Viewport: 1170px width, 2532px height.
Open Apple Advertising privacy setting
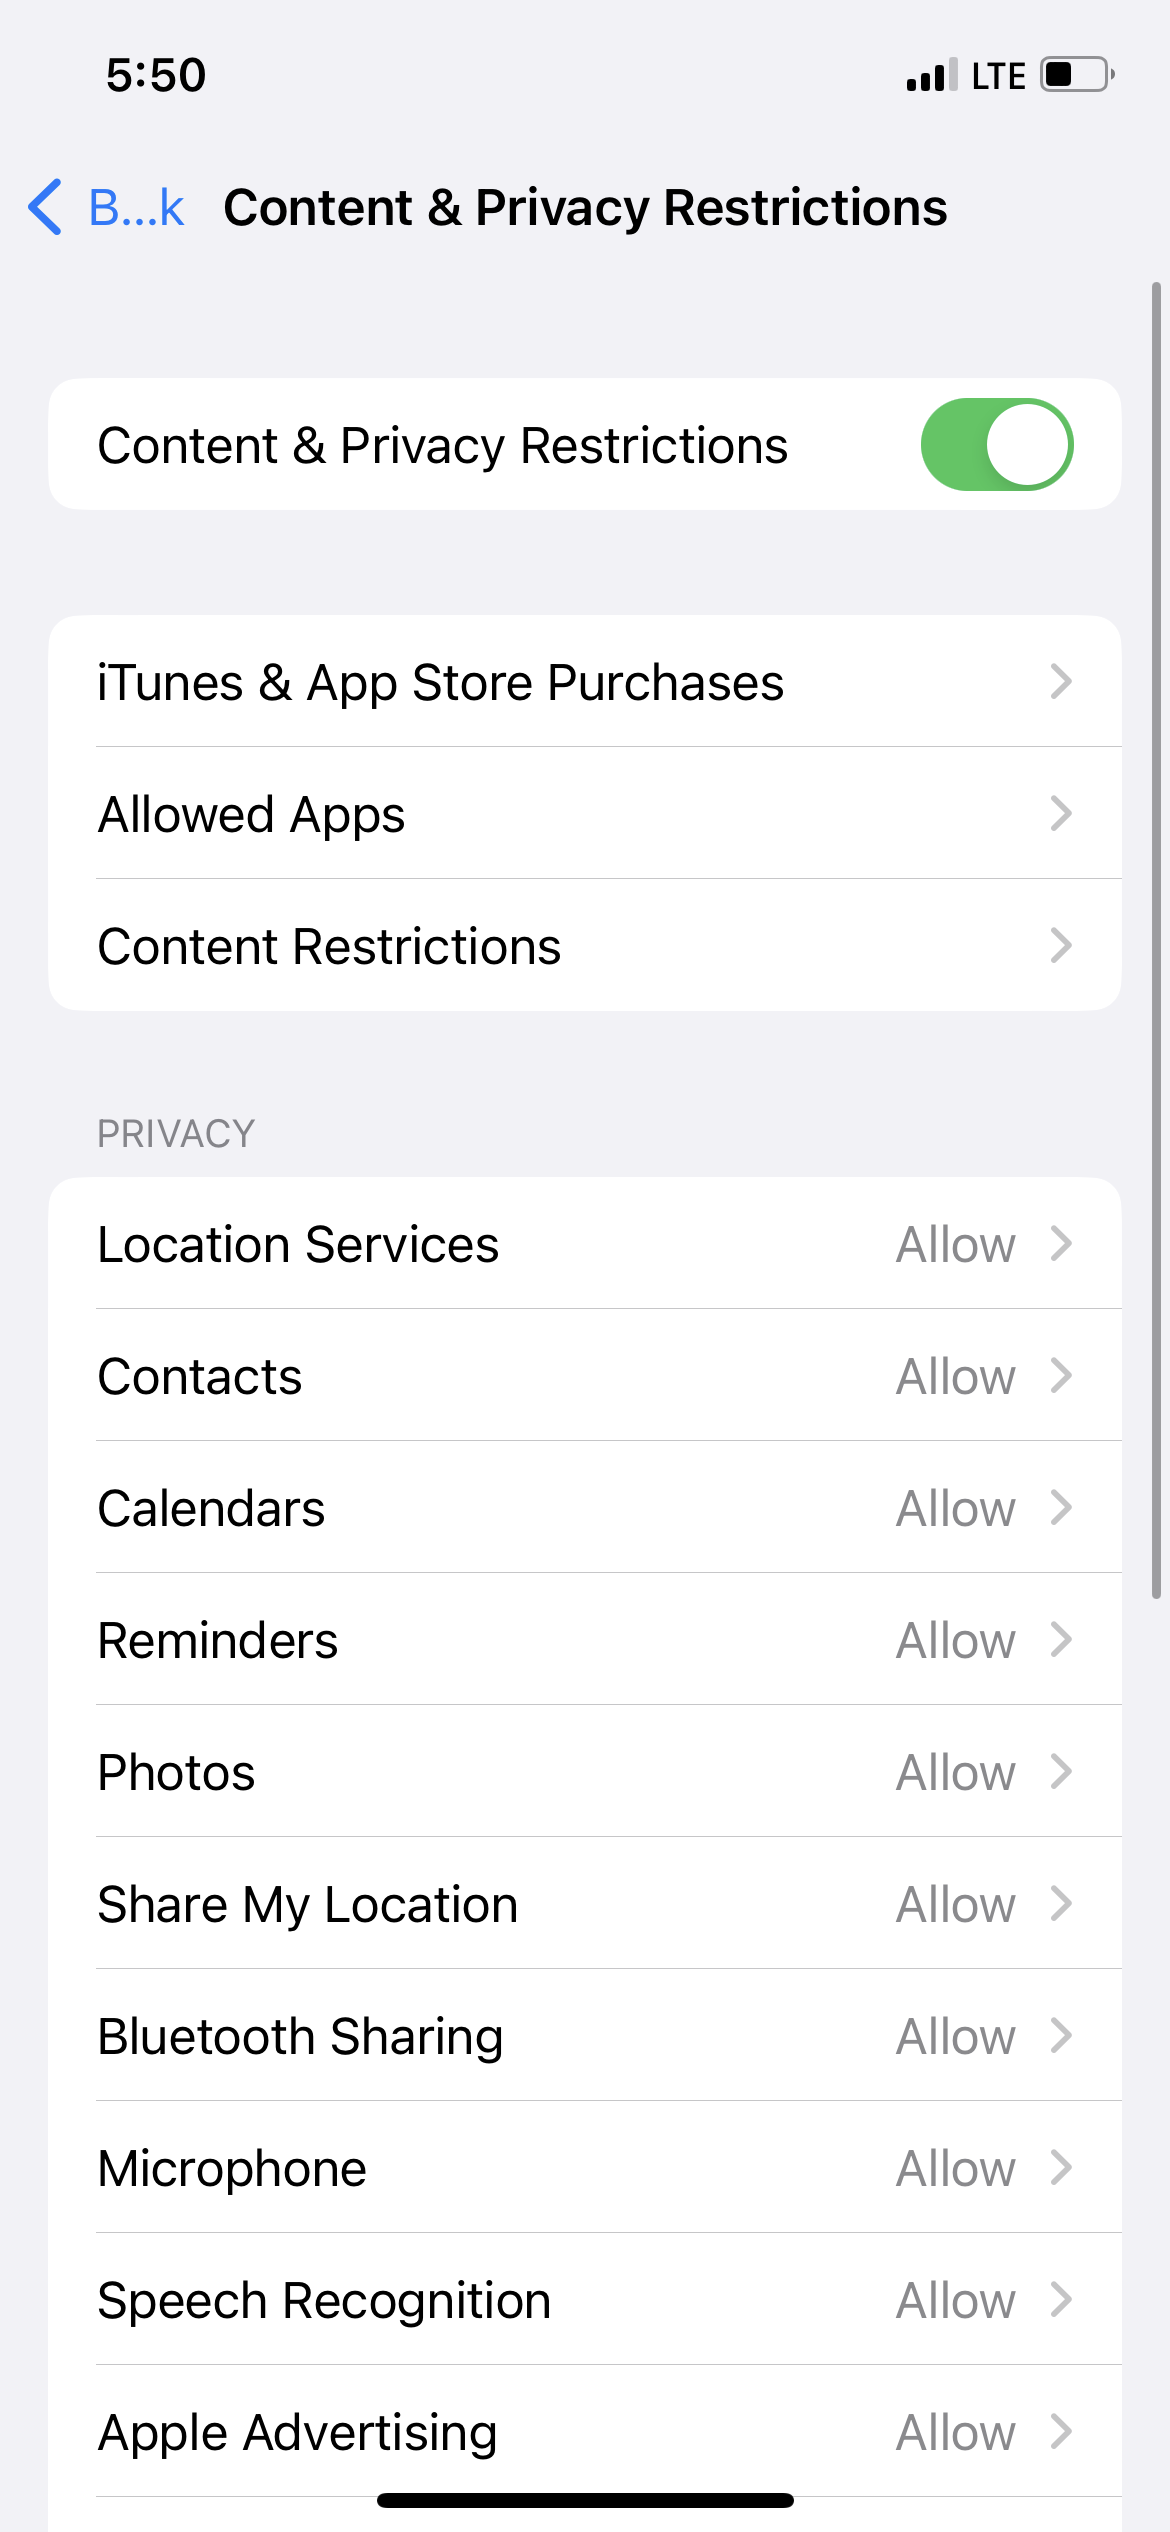pos(585,2432)
